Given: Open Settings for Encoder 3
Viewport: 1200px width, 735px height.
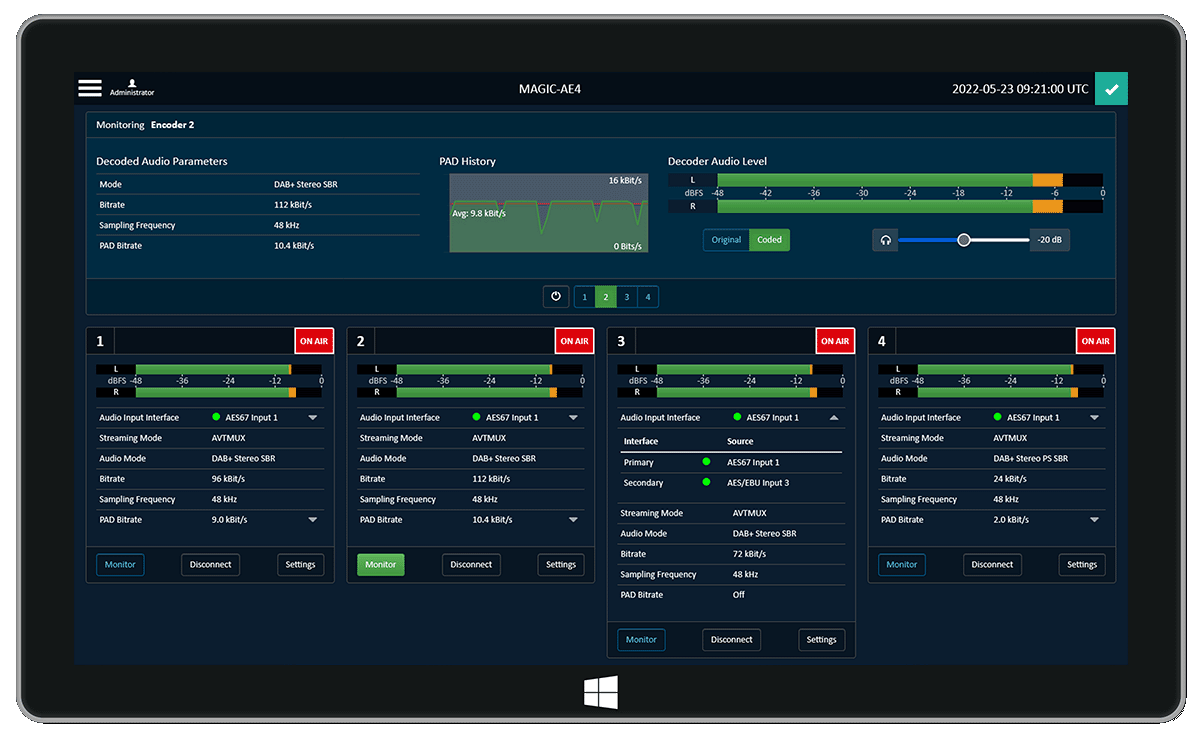Looking at the screenshot, I should pos(821,640).
